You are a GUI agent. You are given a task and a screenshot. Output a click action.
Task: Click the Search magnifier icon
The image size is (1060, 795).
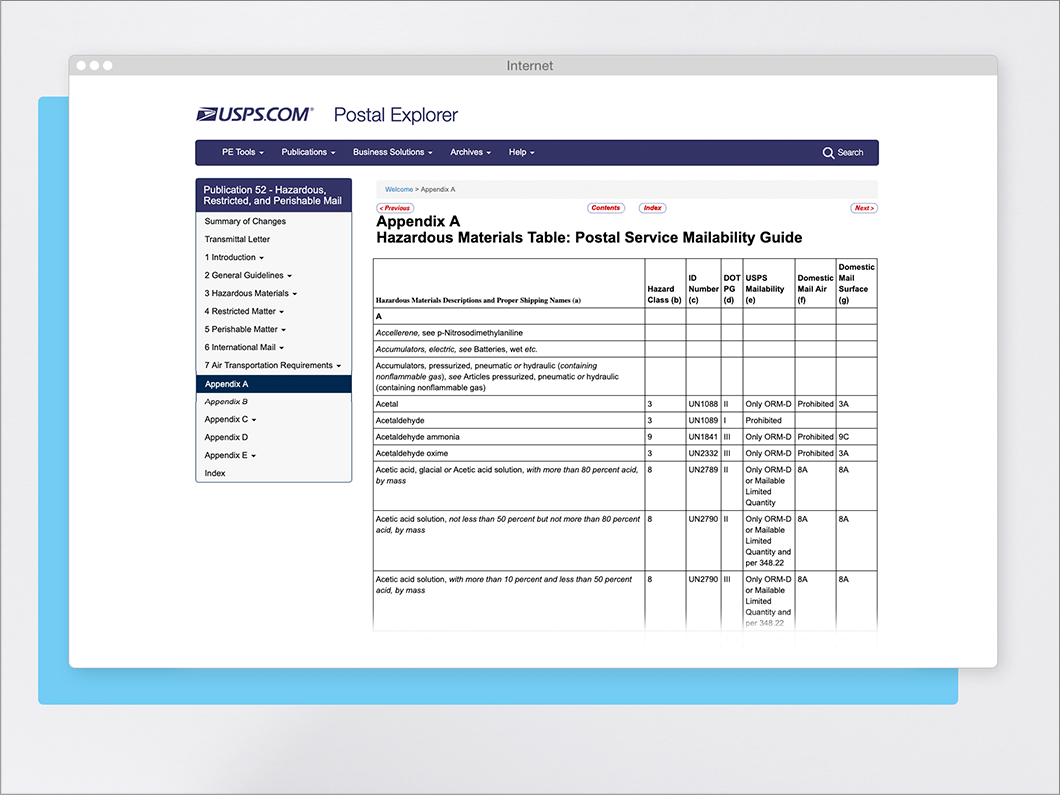828,153
